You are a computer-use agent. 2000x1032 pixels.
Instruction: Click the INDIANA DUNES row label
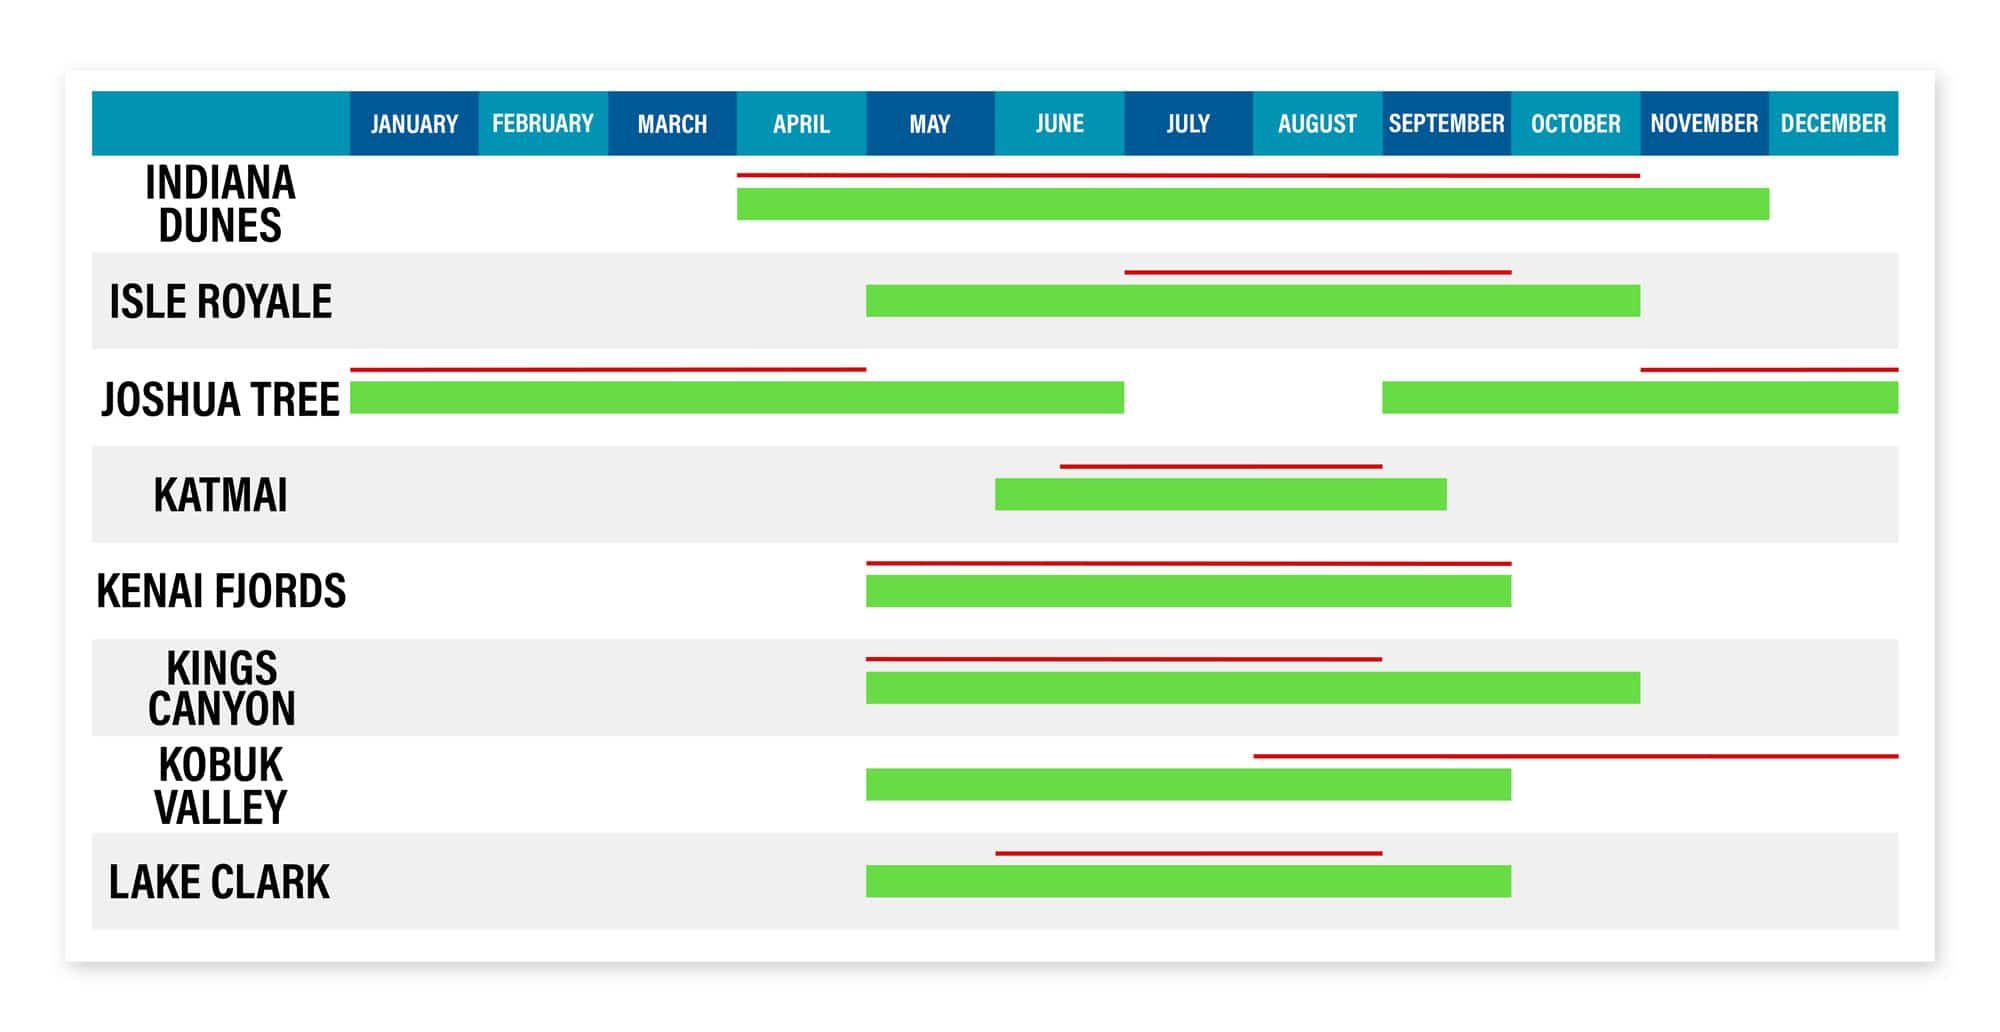tap(220, 204)
